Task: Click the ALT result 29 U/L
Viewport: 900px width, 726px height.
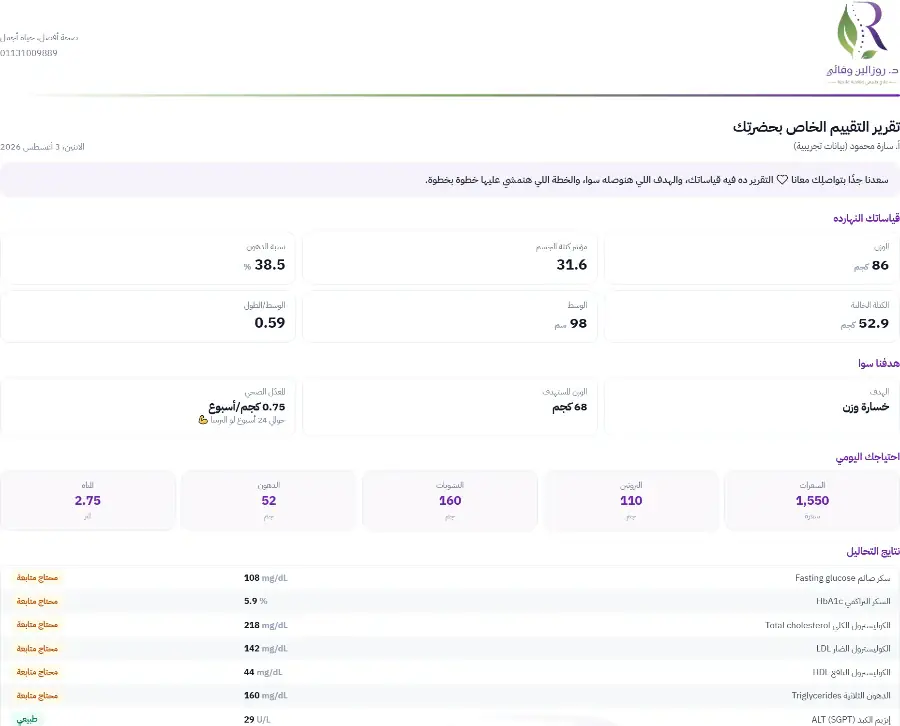Action: pos(257,720)
